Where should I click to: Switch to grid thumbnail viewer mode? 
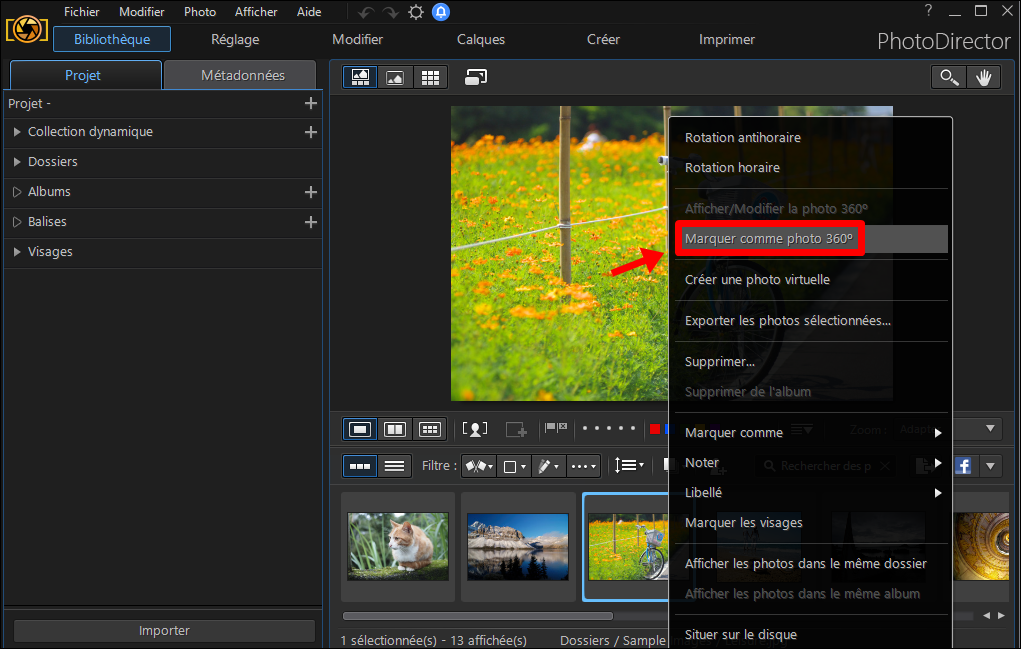tap(430, 77)
